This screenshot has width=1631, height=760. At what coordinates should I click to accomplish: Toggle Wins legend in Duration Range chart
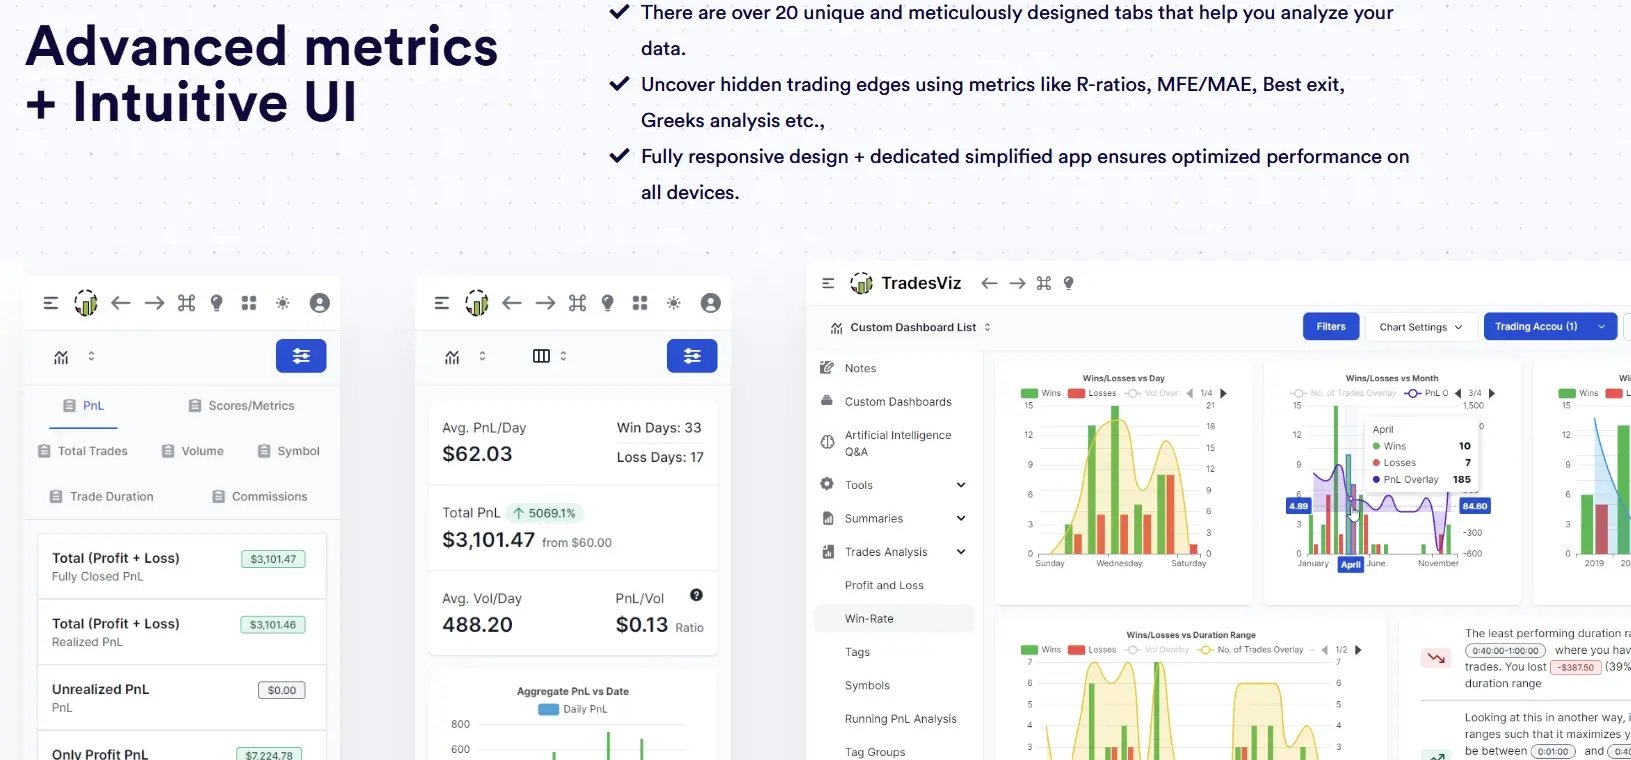[1041, 650]
